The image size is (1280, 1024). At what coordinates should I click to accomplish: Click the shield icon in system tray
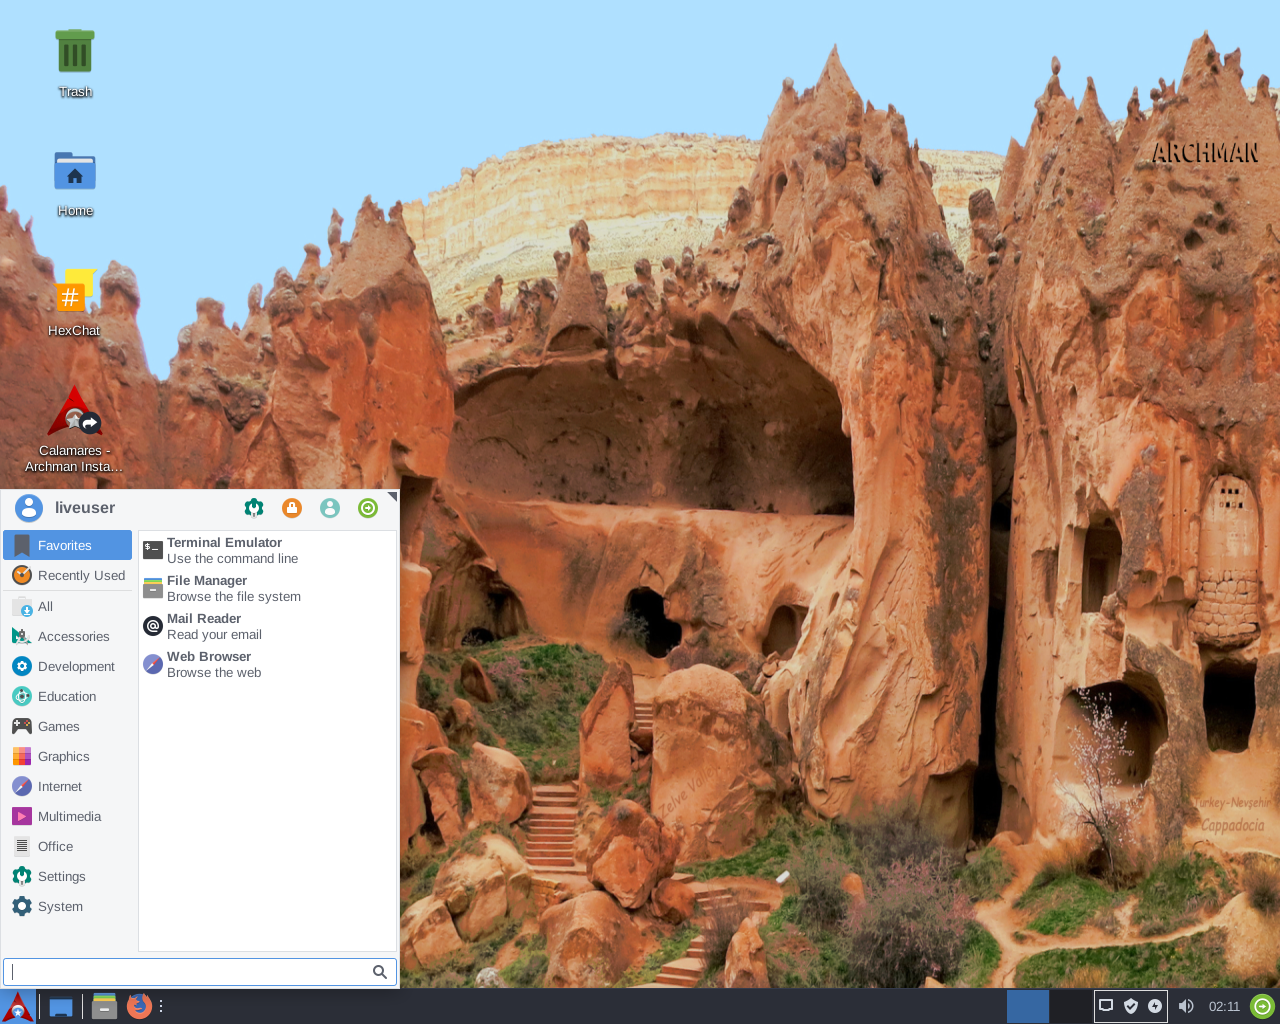pos(1131,1006)
